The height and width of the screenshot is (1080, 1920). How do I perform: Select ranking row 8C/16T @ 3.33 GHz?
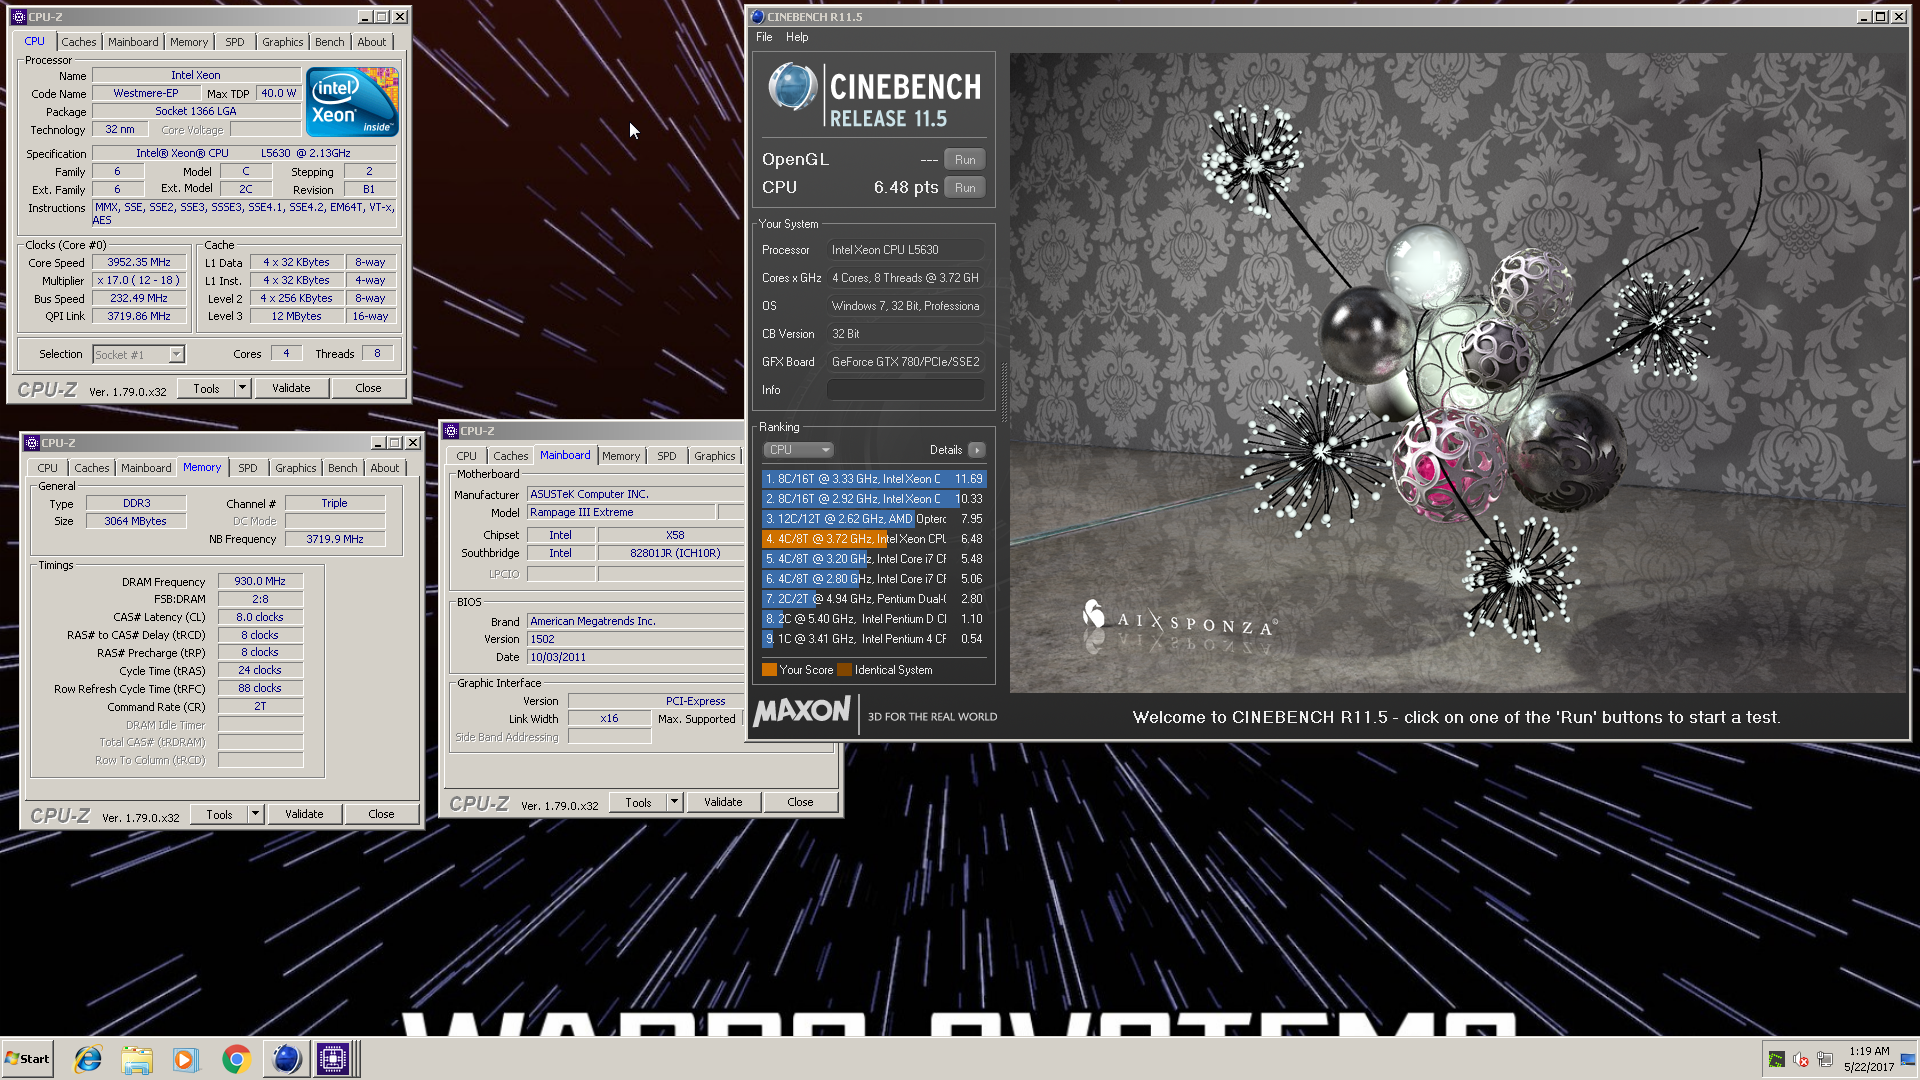874,479
